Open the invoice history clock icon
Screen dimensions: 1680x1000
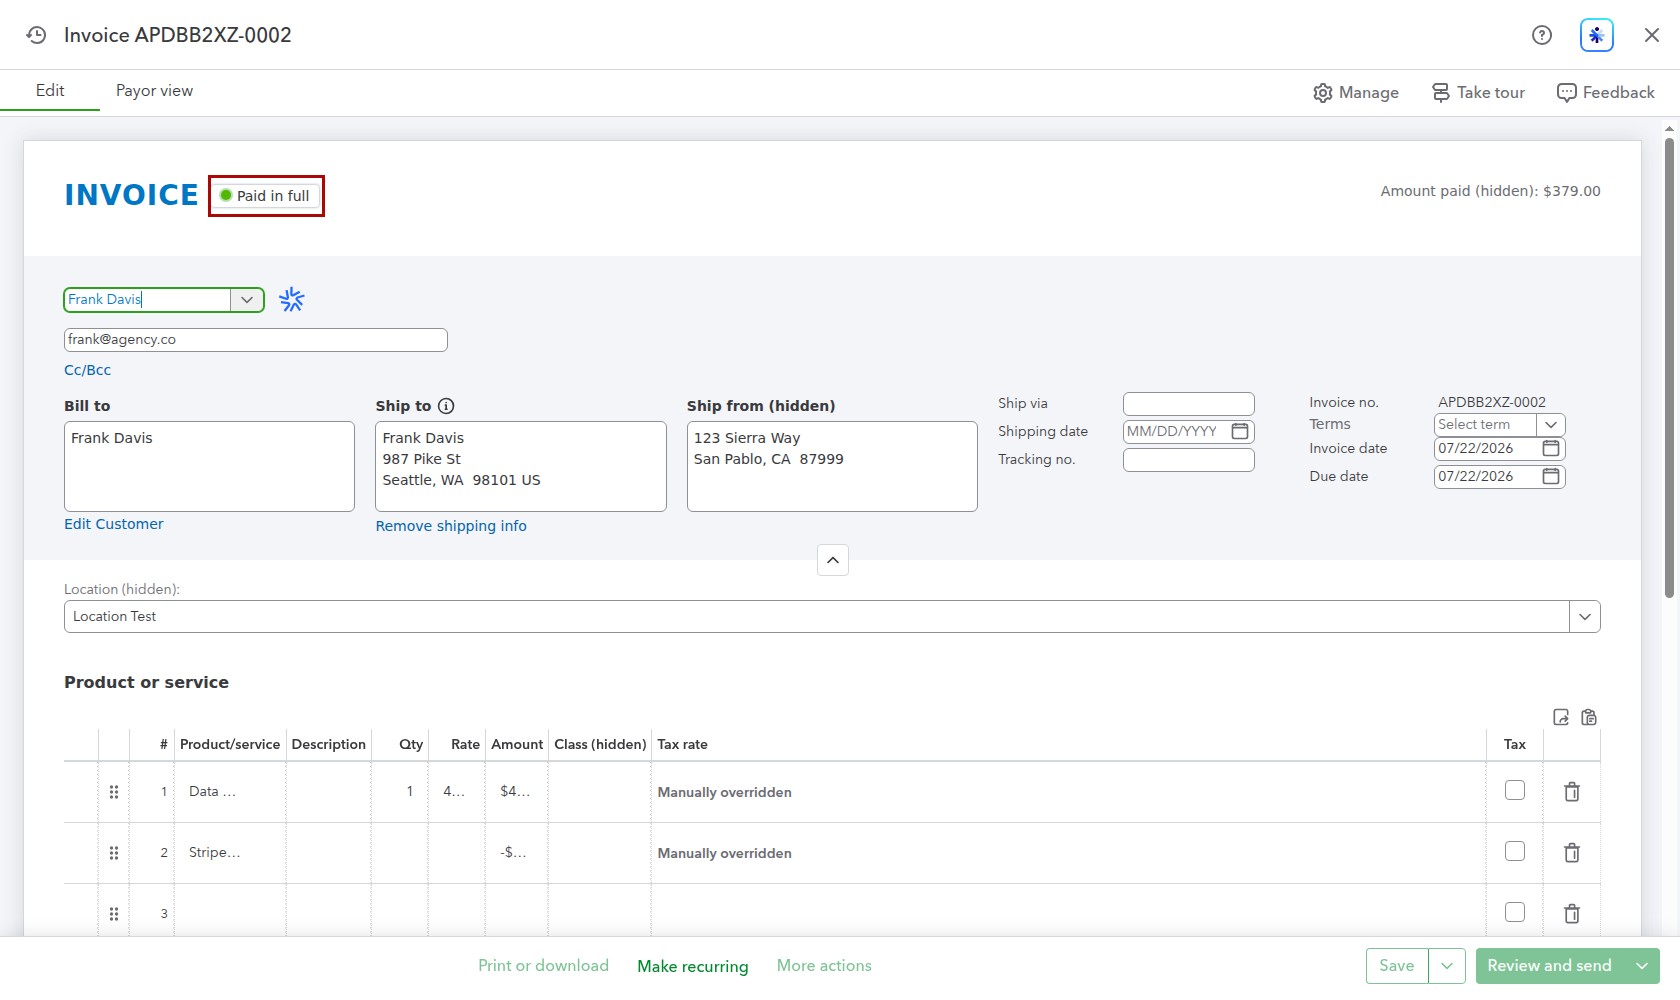click(36, 35)
